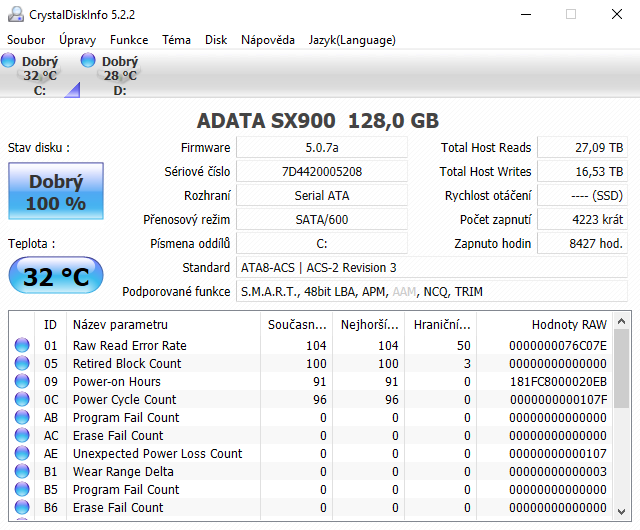Click the SATA/600 transfer mode field
640x530 pixels.
click(x=322, y=220)
